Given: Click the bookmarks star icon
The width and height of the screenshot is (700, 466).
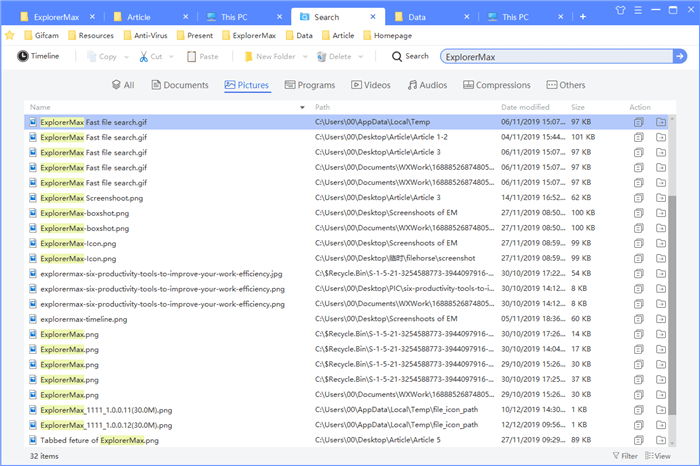Looking at the screenshot, I should click(10, 35).
